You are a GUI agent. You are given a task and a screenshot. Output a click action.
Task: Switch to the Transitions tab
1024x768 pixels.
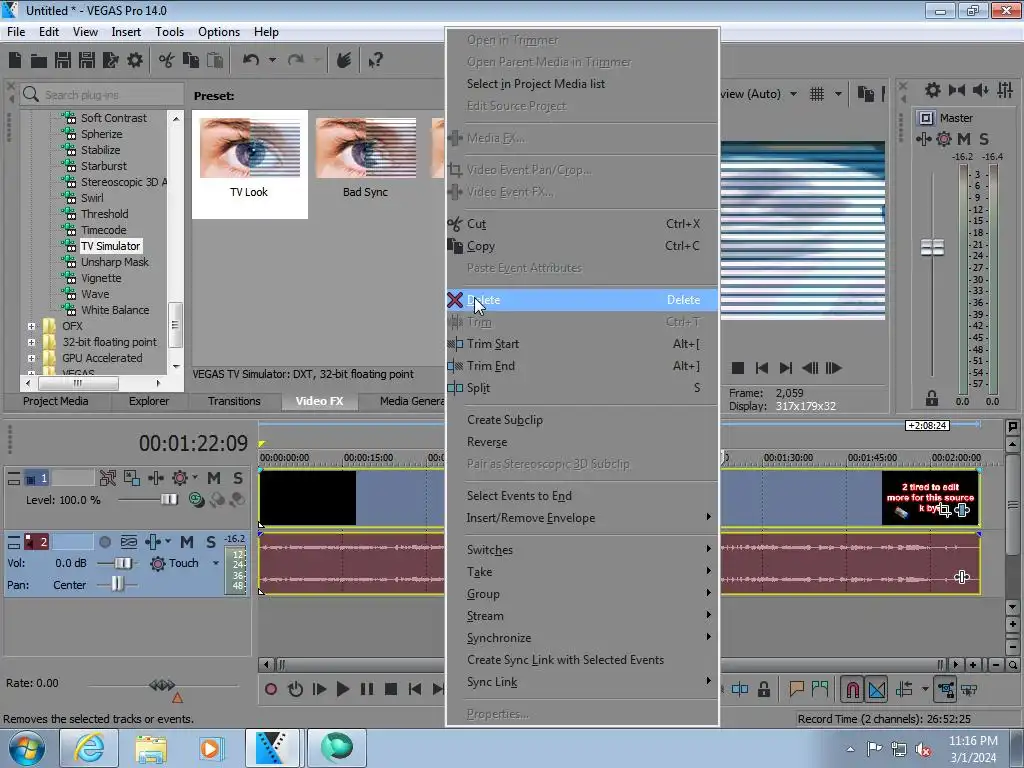(234, 401)
